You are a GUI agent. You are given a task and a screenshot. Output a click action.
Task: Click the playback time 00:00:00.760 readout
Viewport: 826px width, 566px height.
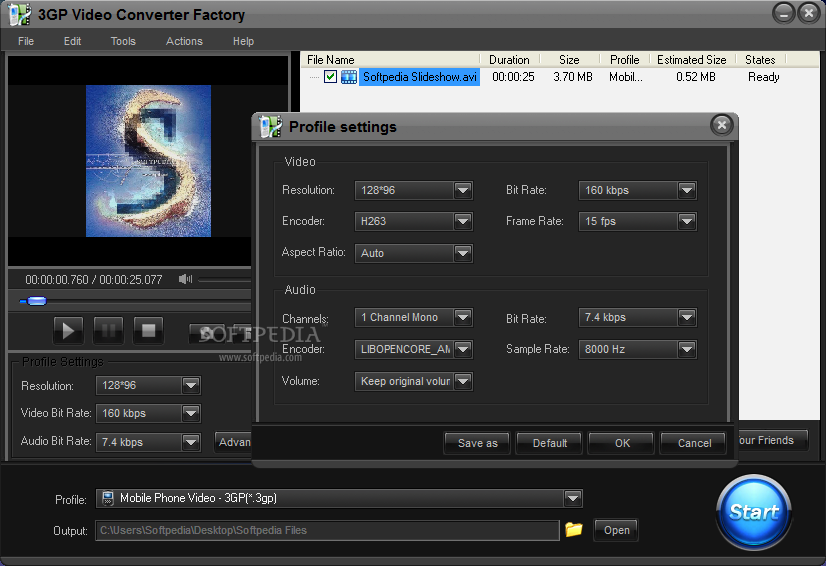click(x=57, y=280)
